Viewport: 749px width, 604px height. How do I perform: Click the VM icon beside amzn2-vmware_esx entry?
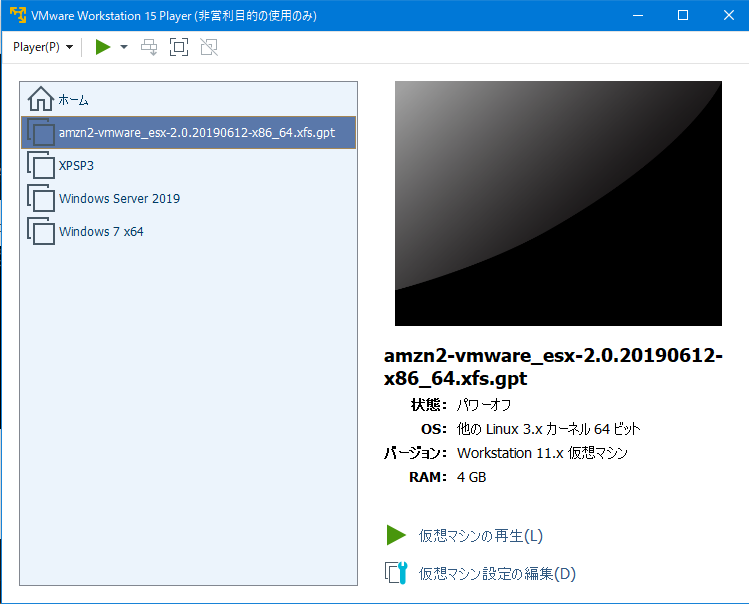[x=41, y=132]
